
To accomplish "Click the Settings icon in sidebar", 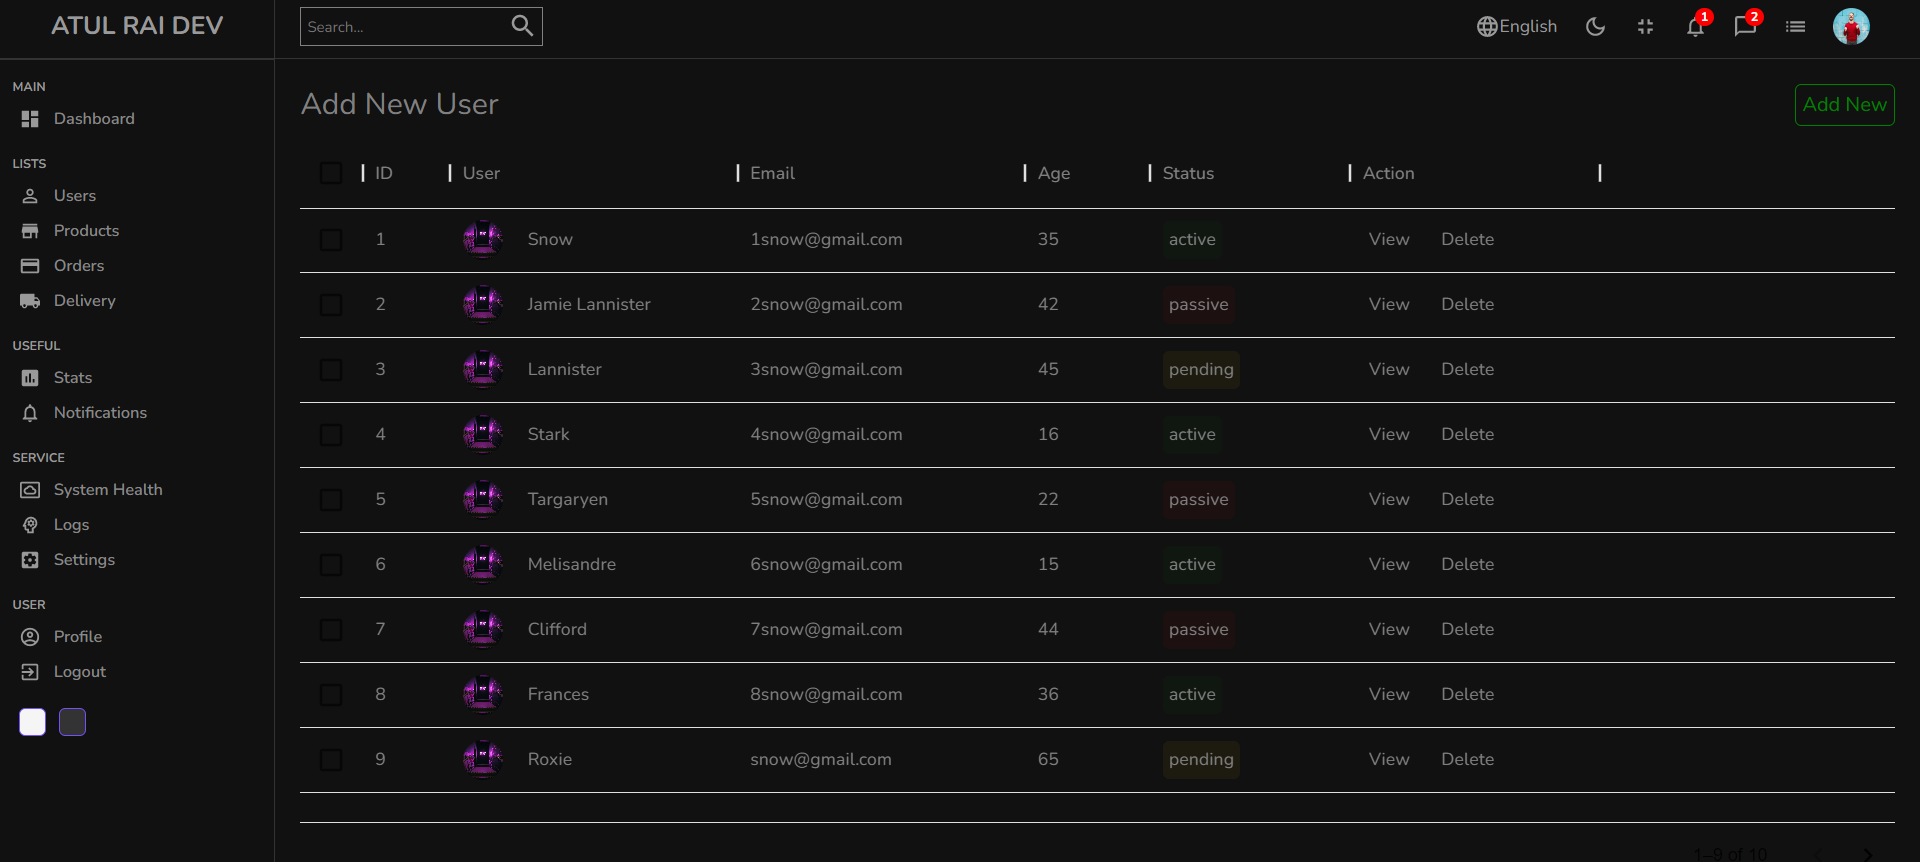I will [x=30, y=560].
